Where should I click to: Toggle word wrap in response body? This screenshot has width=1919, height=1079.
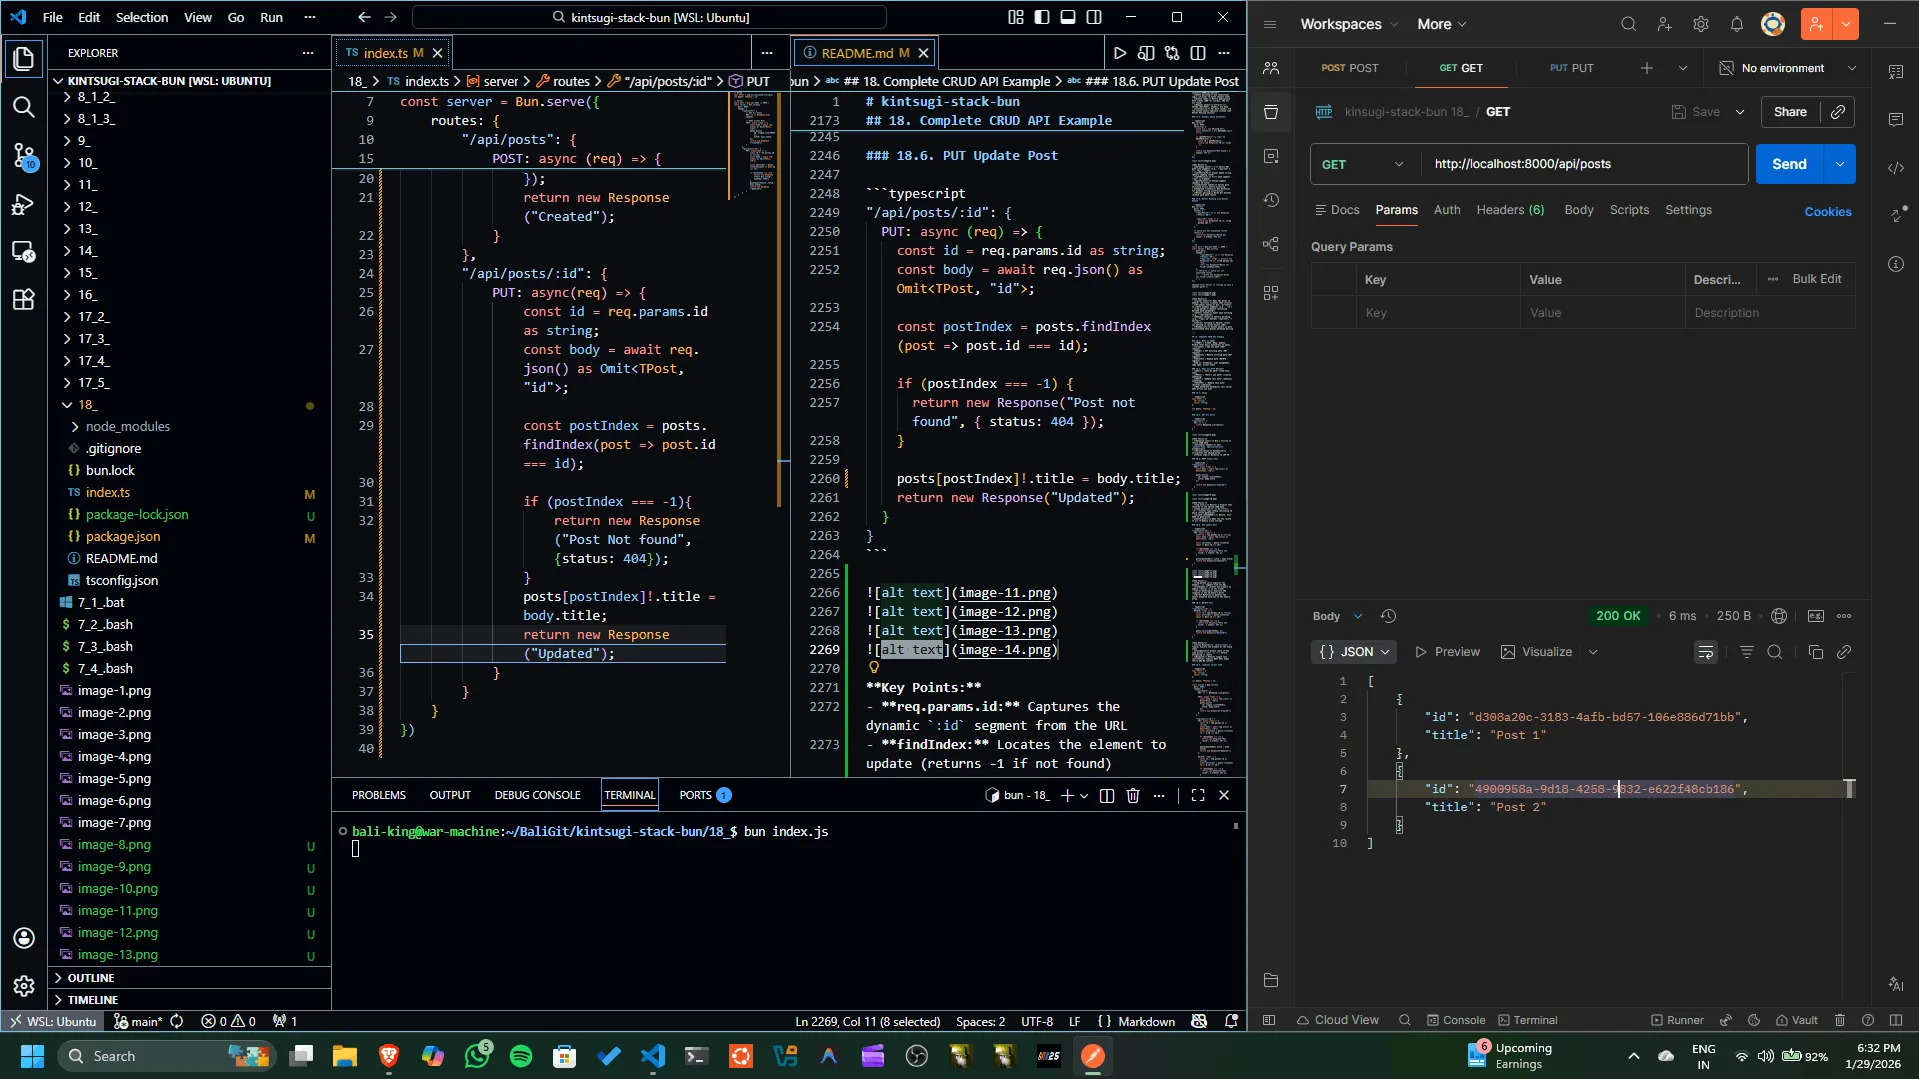pos(1706,652)
